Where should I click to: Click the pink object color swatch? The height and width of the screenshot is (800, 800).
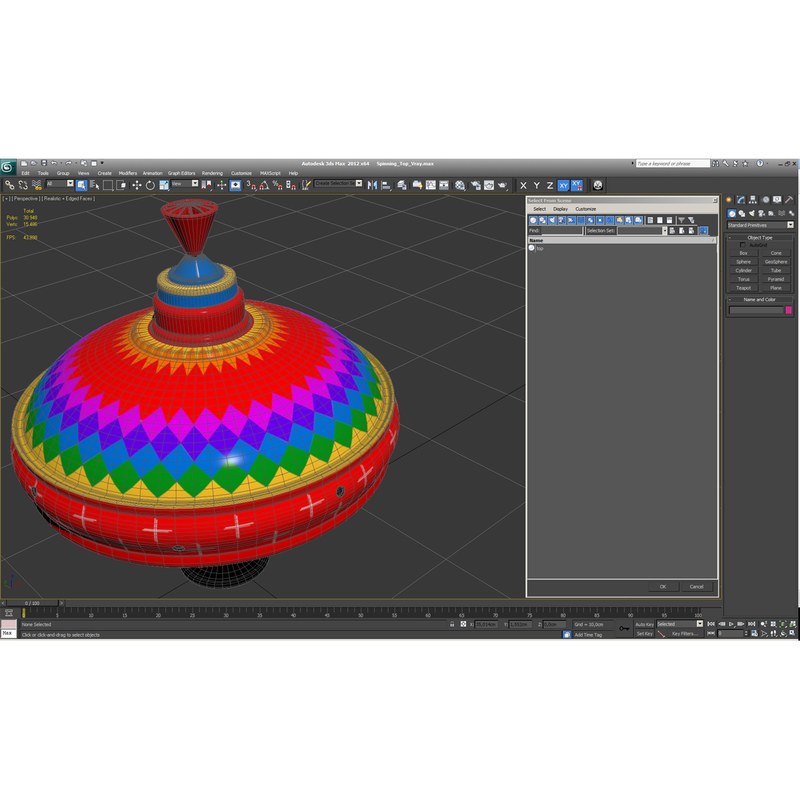pos(789,309)
